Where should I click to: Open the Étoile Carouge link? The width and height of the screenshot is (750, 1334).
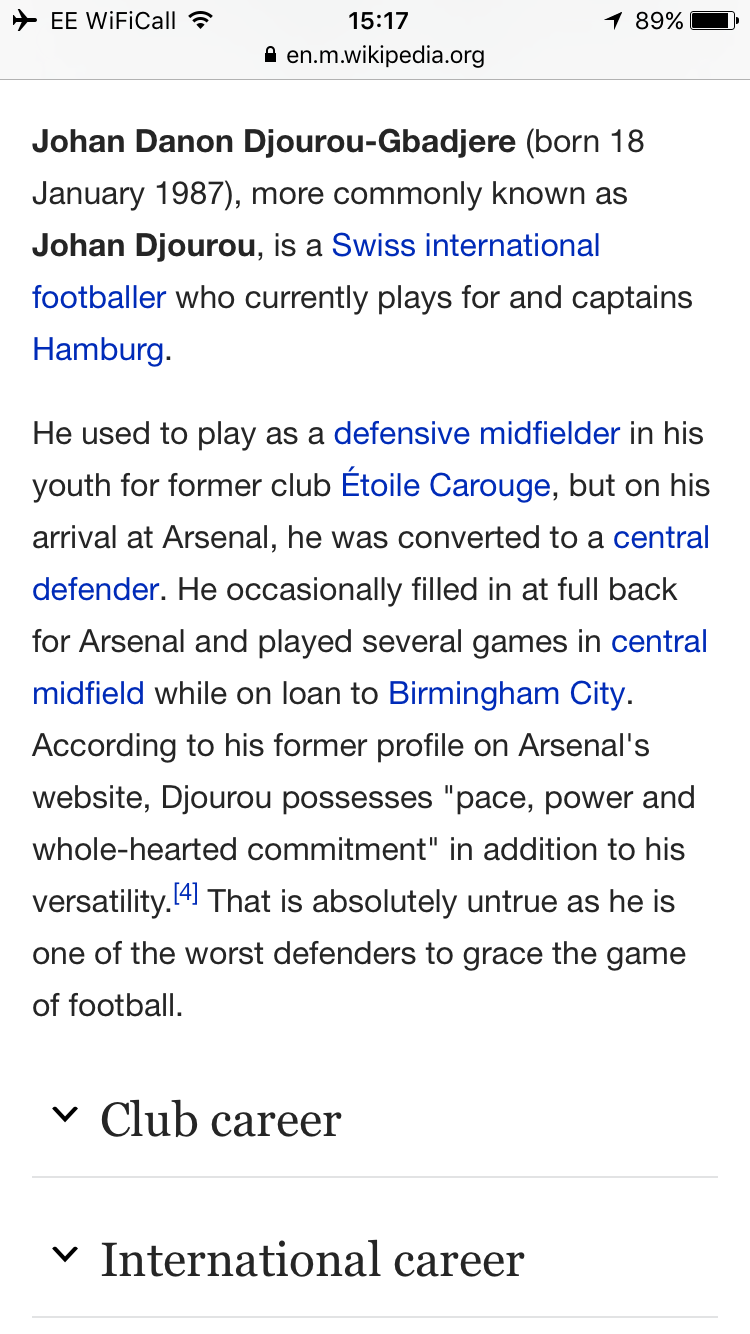[446, 485]
